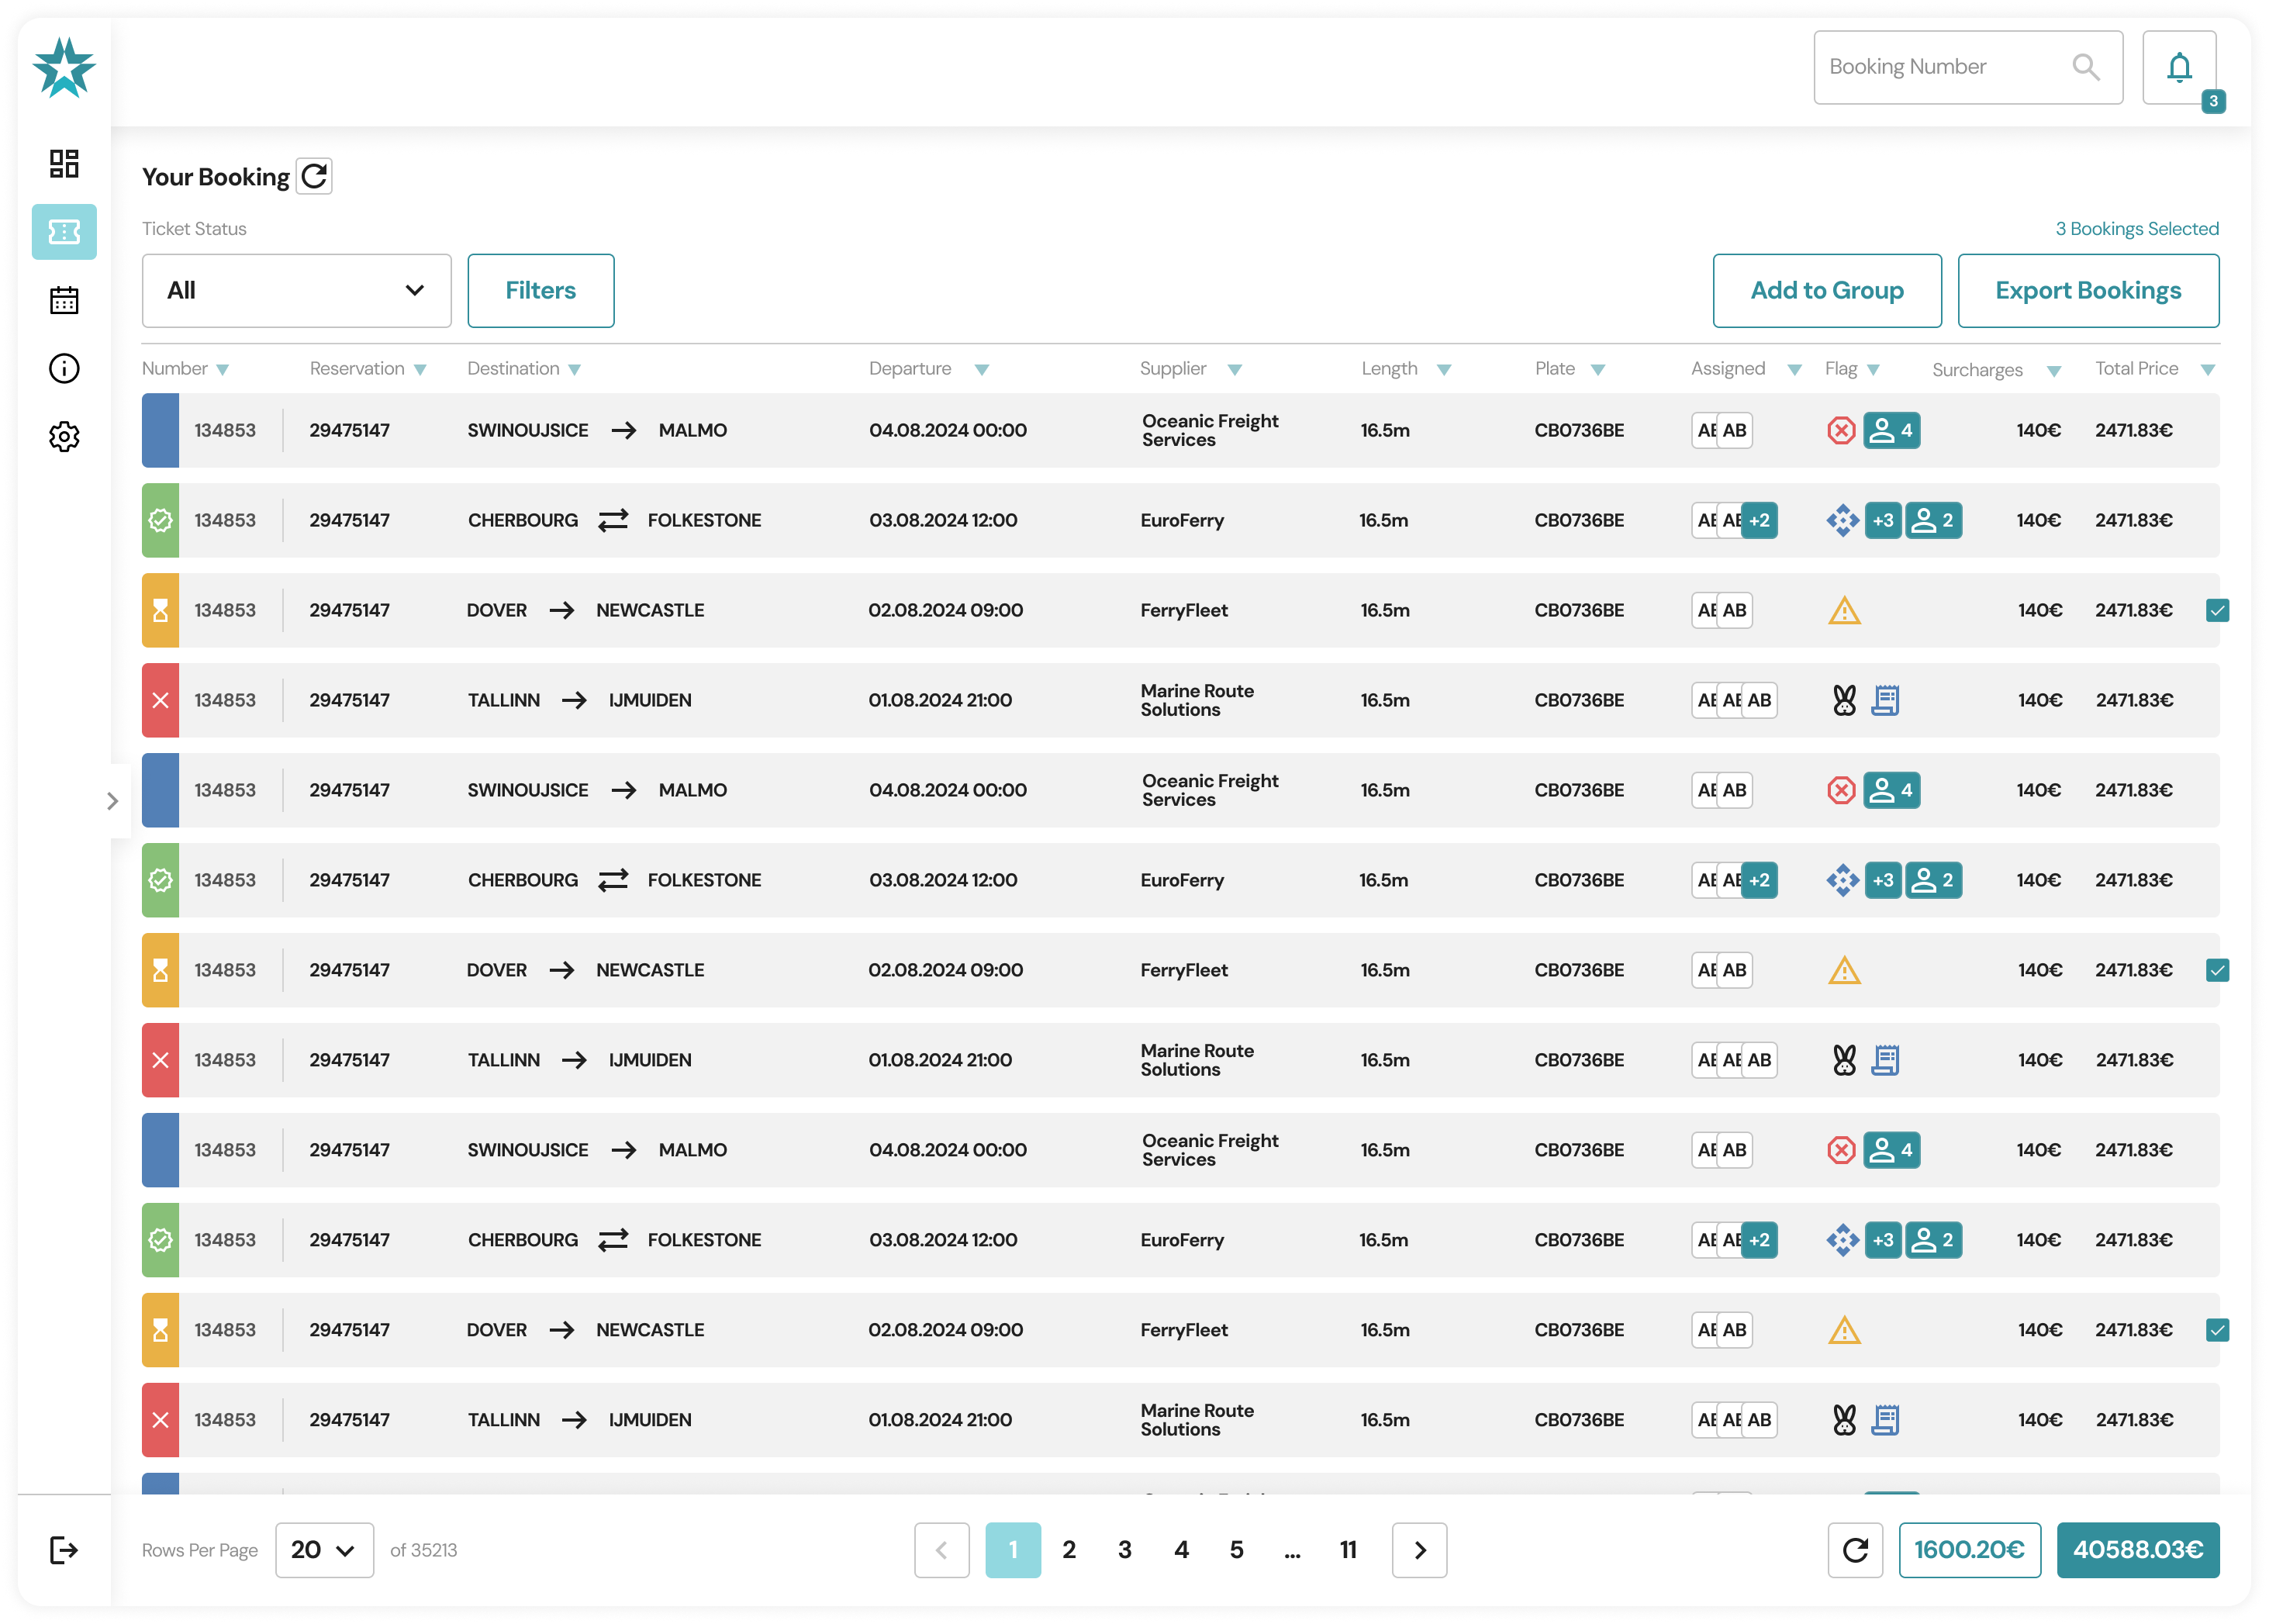Go to page 3 in pagination
This screenshot has height=1624, width=2269.
(x=1125, y=1550)
